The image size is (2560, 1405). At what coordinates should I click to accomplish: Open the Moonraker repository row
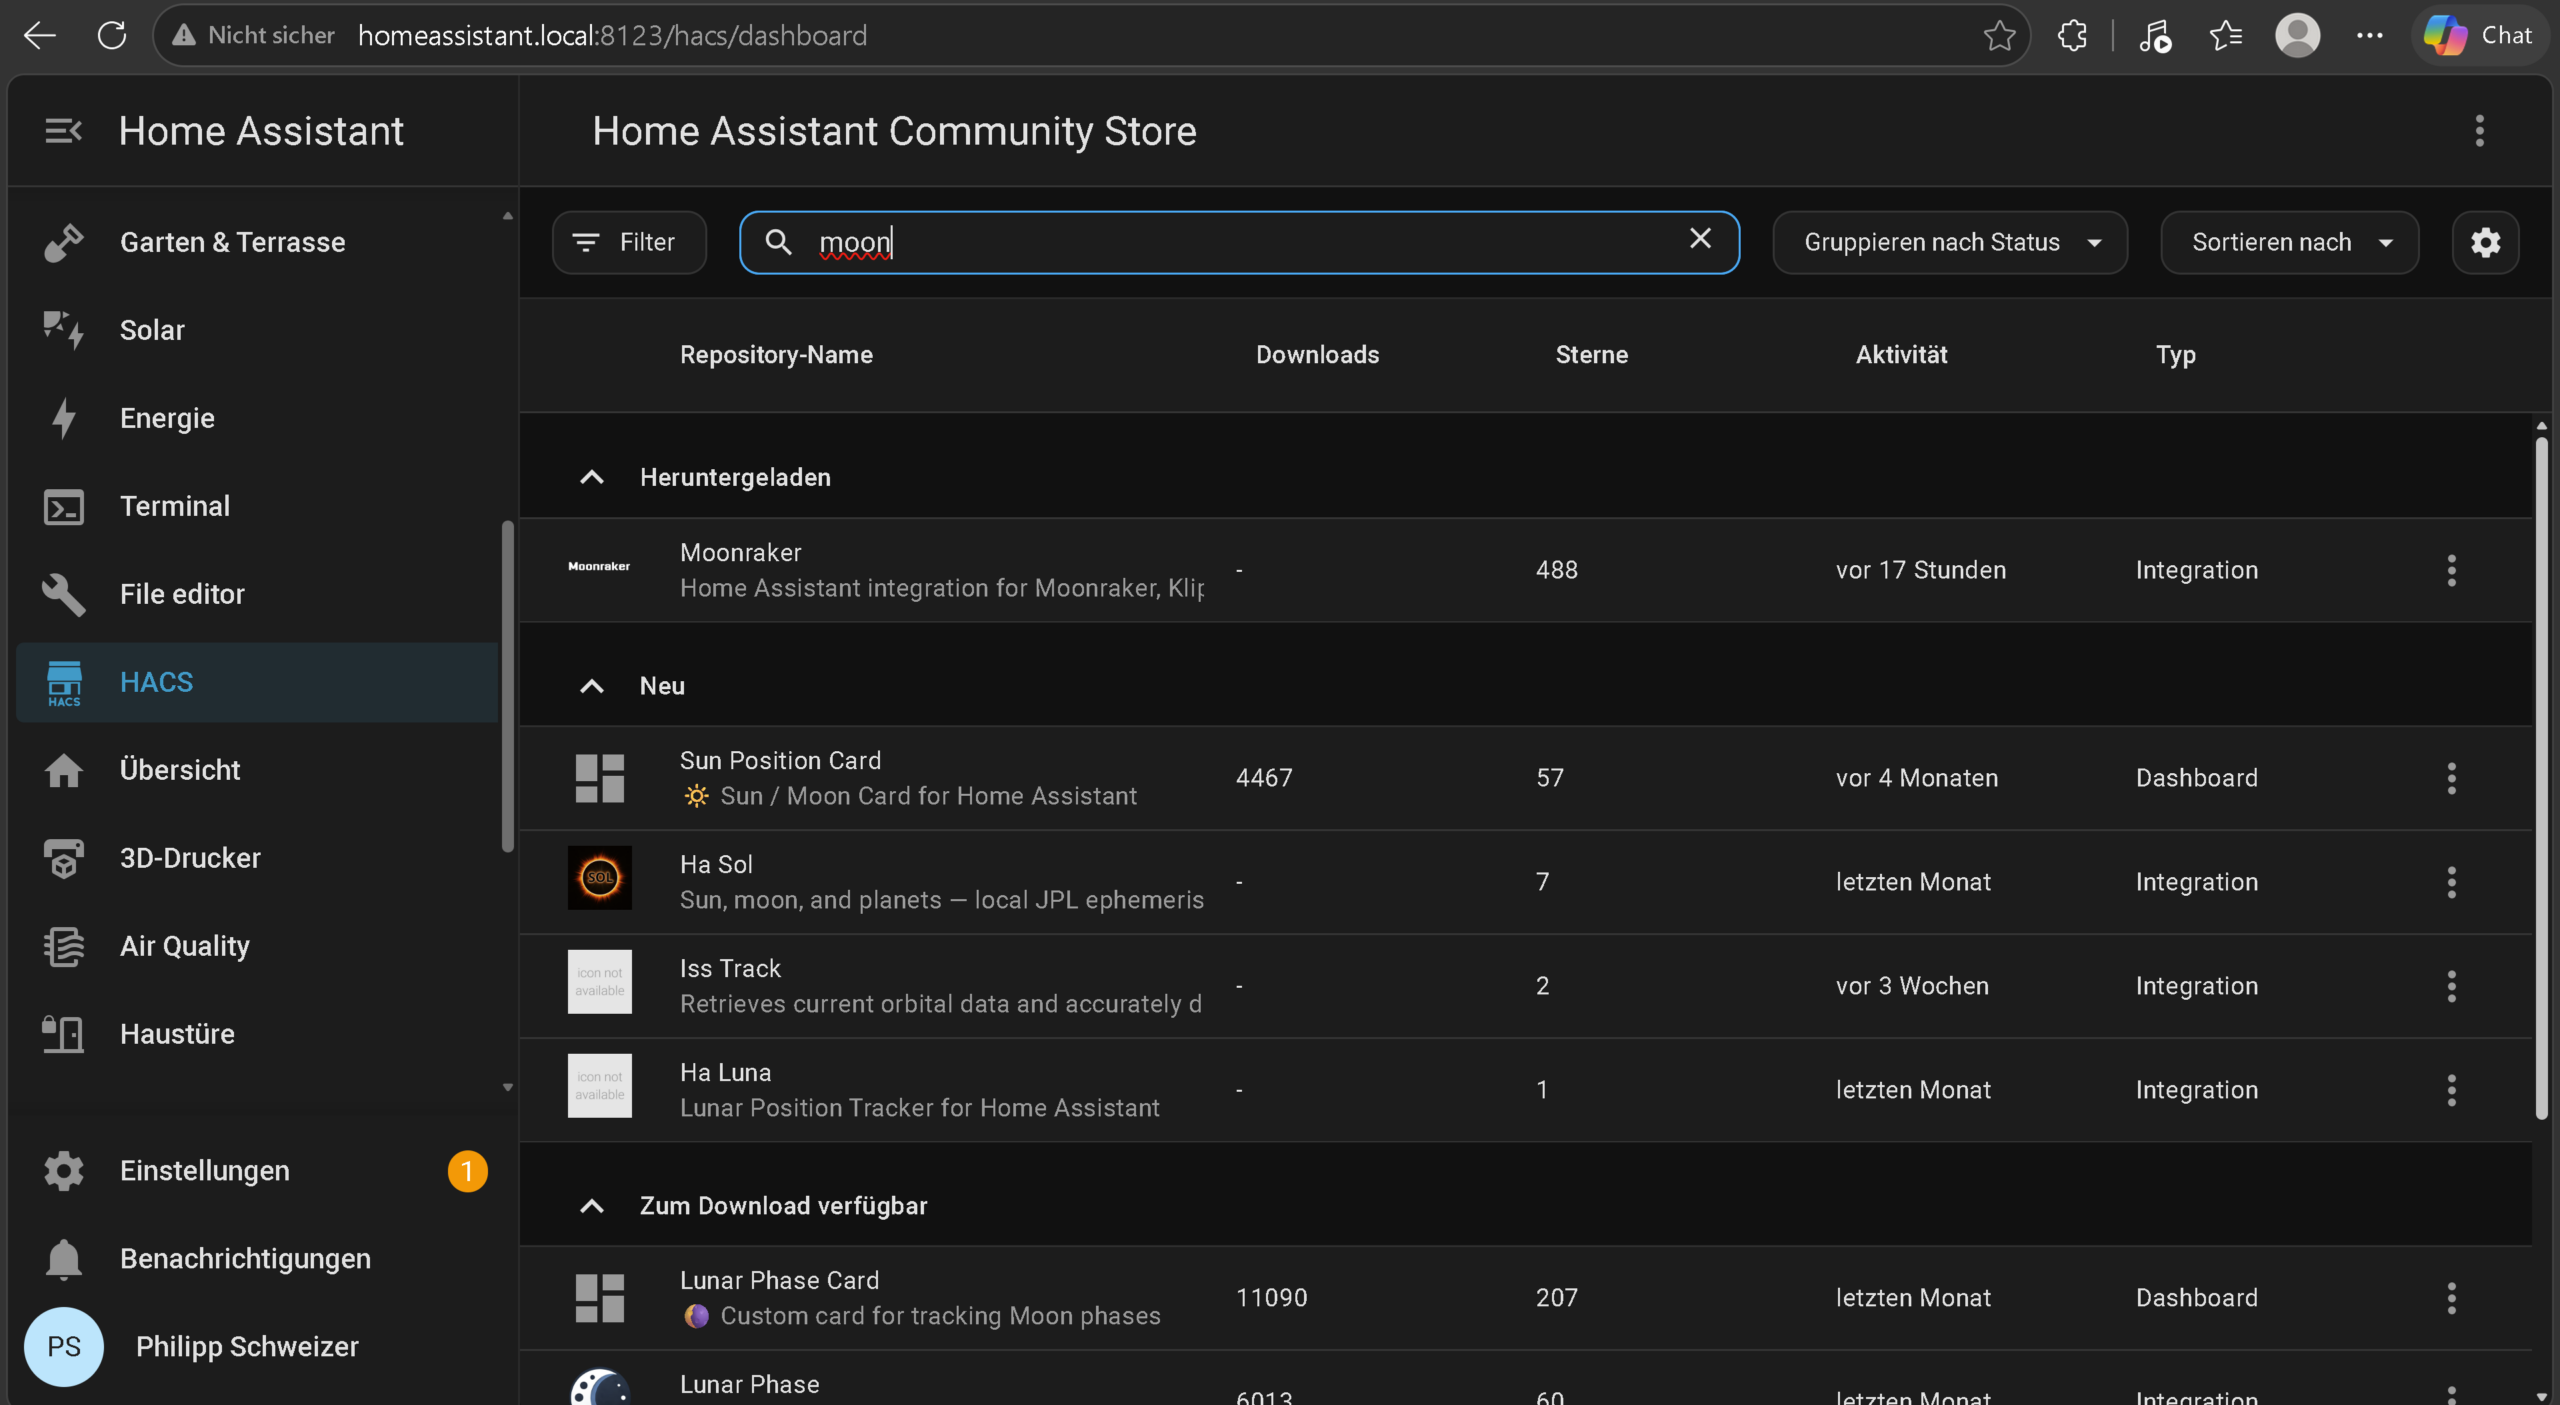[x=1526, y=570]
